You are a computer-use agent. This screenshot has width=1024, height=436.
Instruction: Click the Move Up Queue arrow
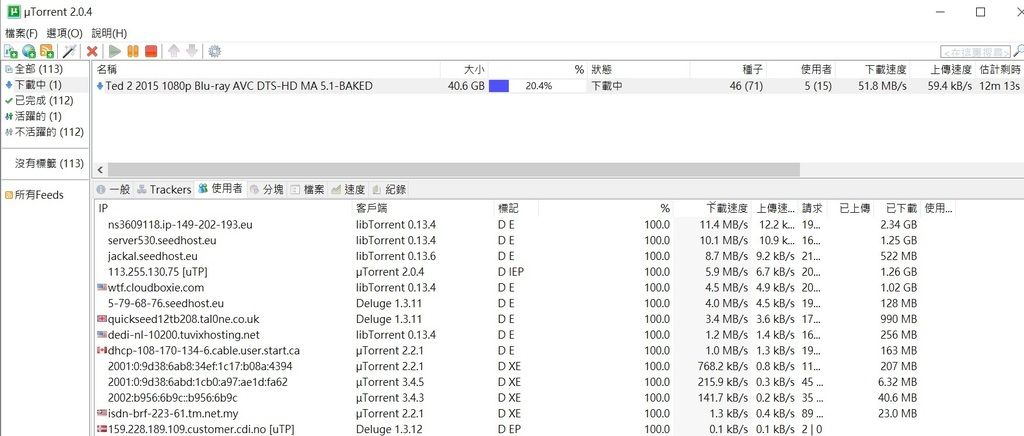(174, 51)
